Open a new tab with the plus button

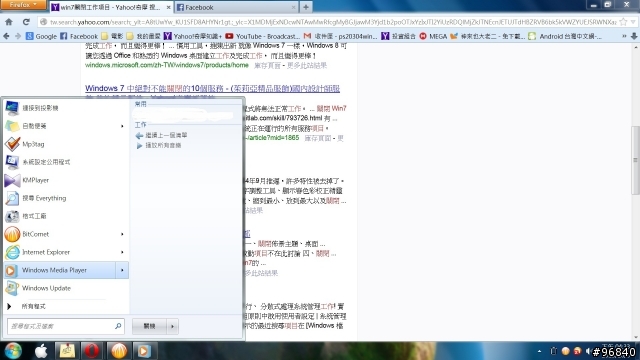(x=306, y=7)
